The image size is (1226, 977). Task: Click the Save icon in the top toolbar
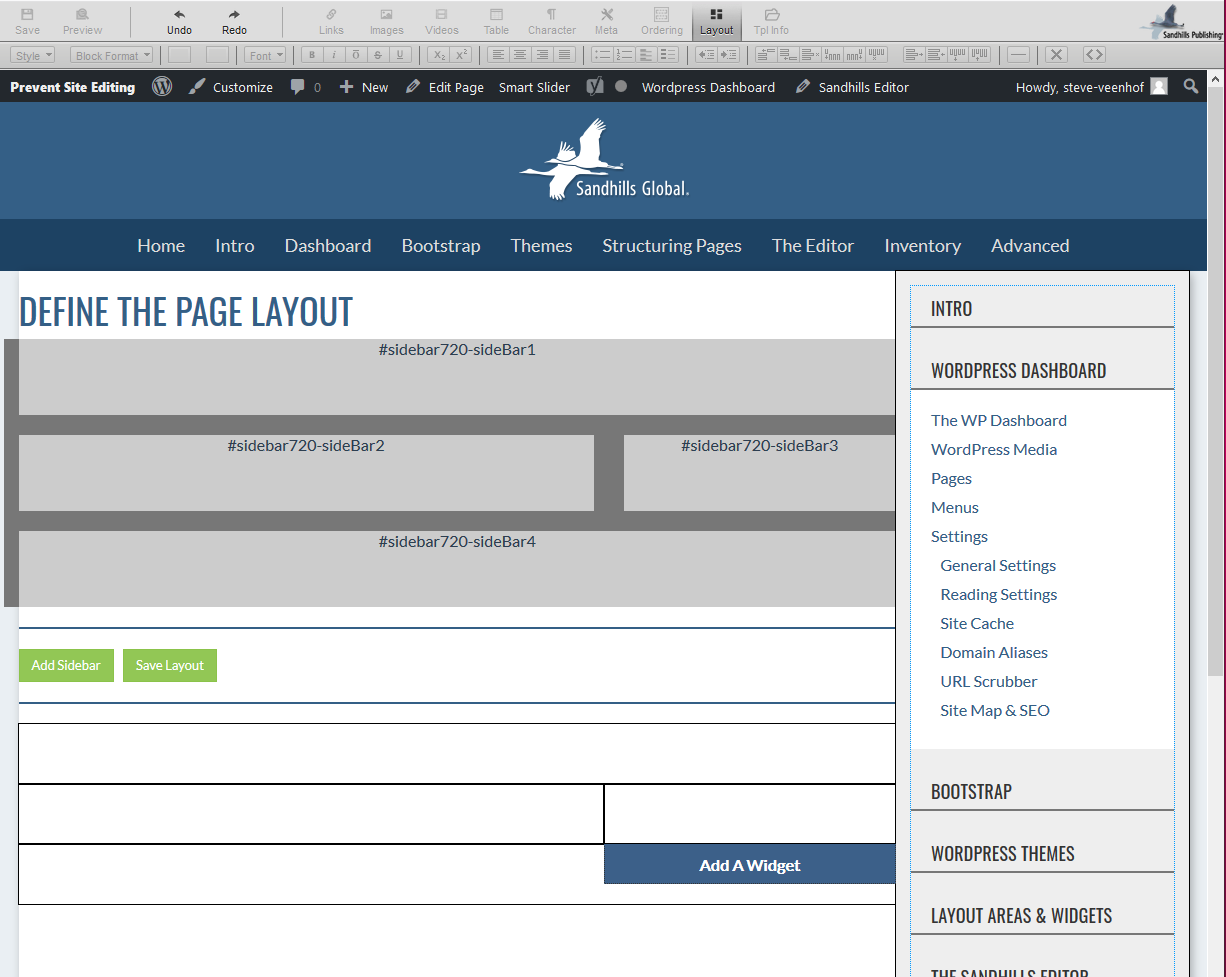[28, 21]
